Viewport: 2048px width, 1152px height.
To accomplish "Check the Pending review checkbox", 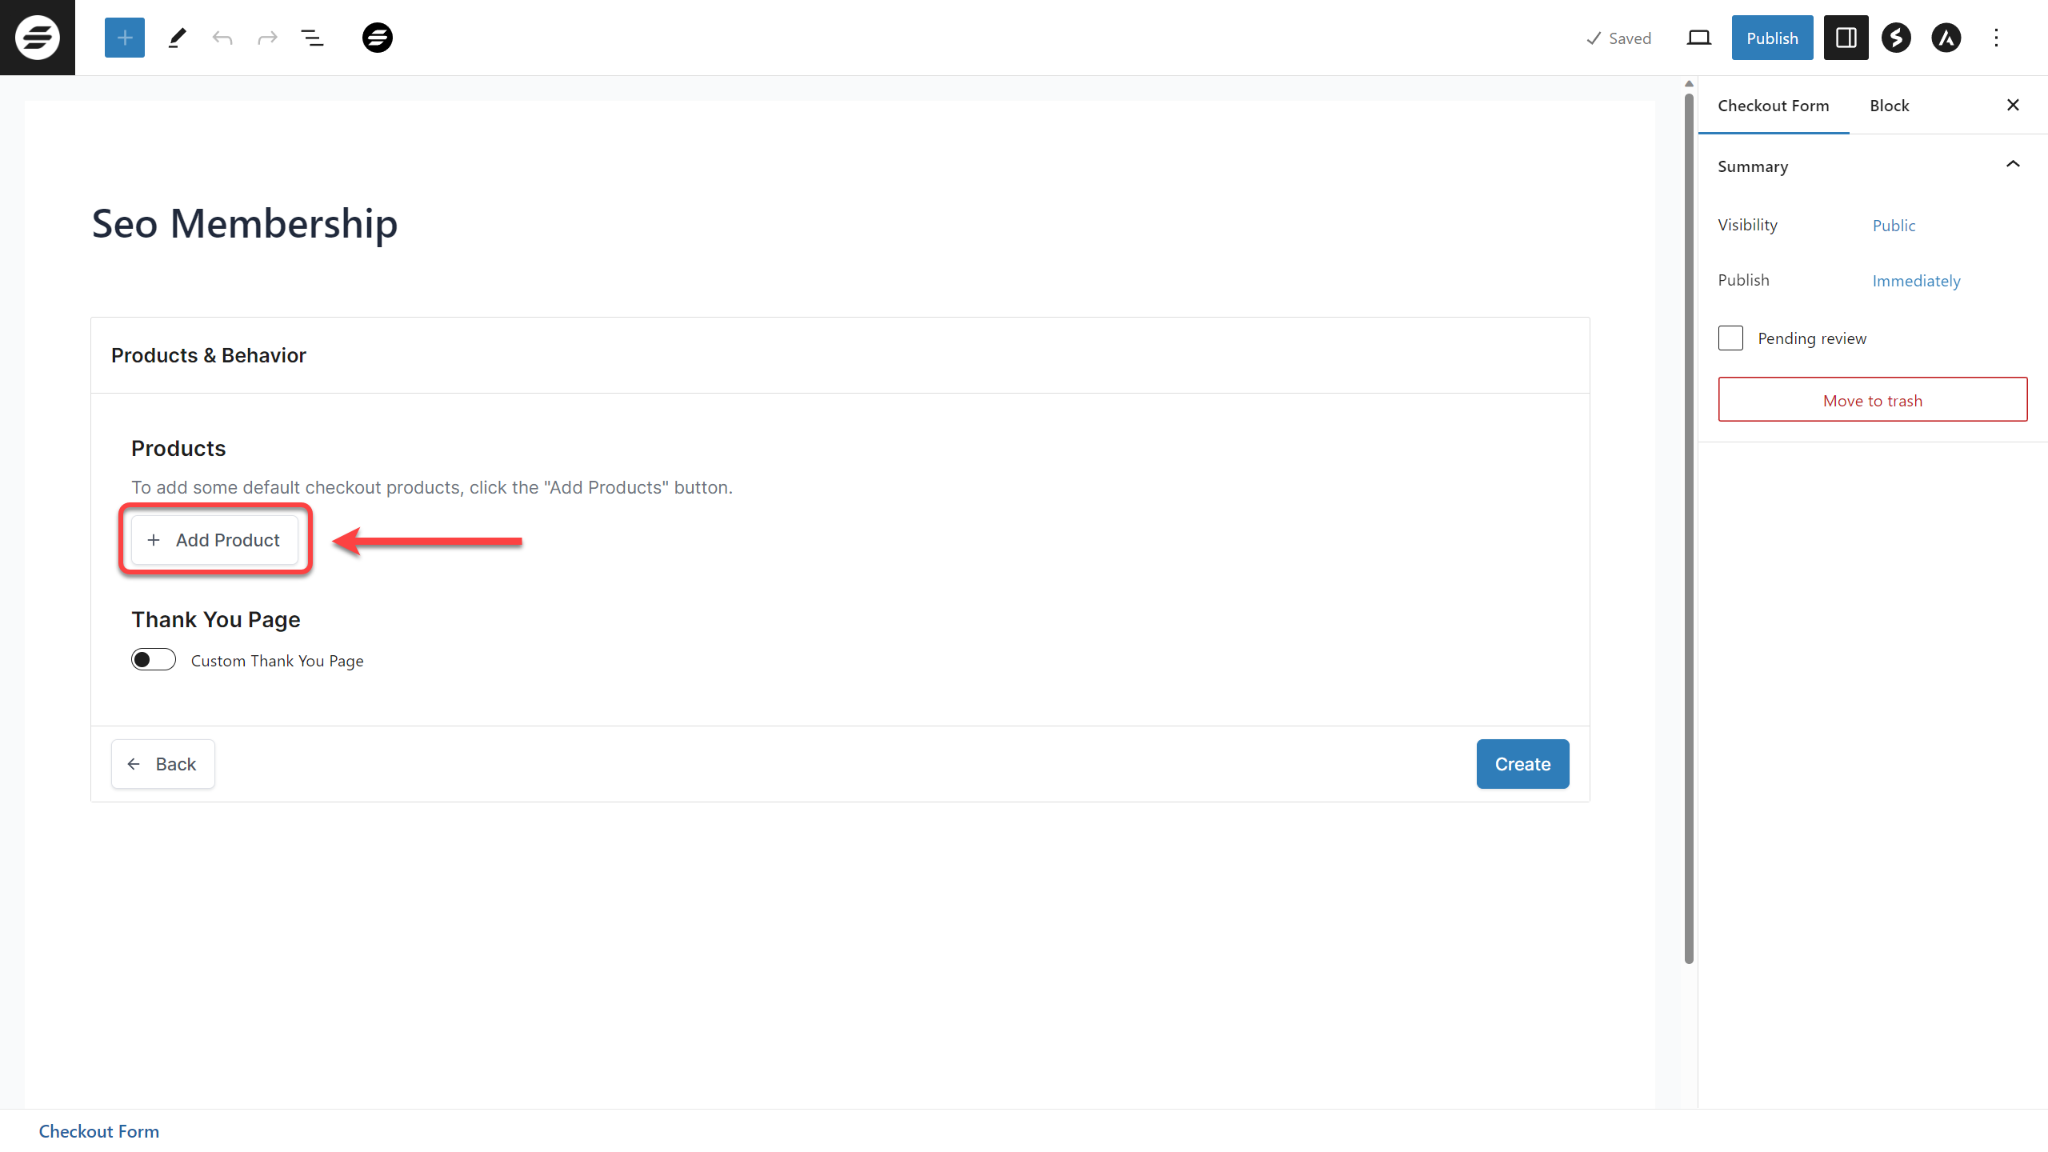I will 1730,338.
